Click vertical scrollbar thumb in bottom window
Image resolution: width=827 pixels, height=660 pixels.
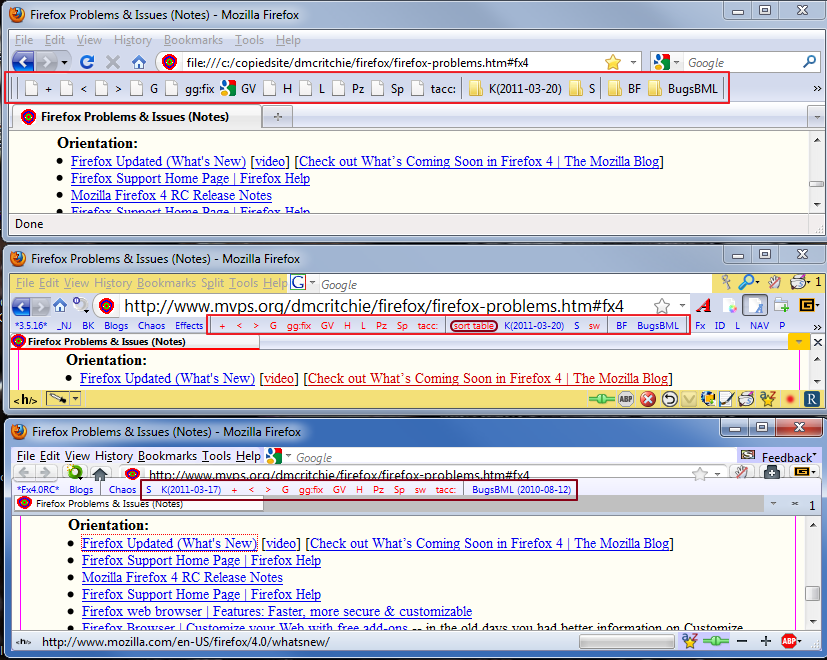click(812, 593)
